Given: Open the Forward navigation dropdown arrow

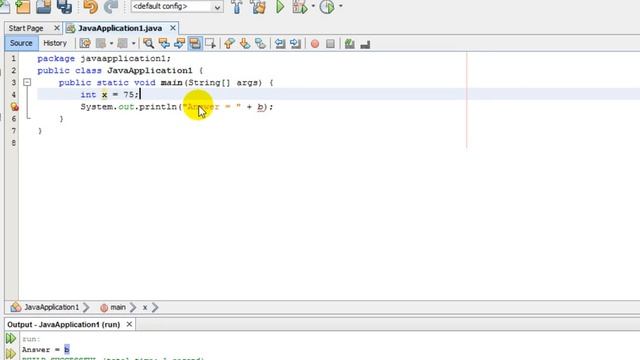Looking at the screenshot, I should tap(133, 43).
